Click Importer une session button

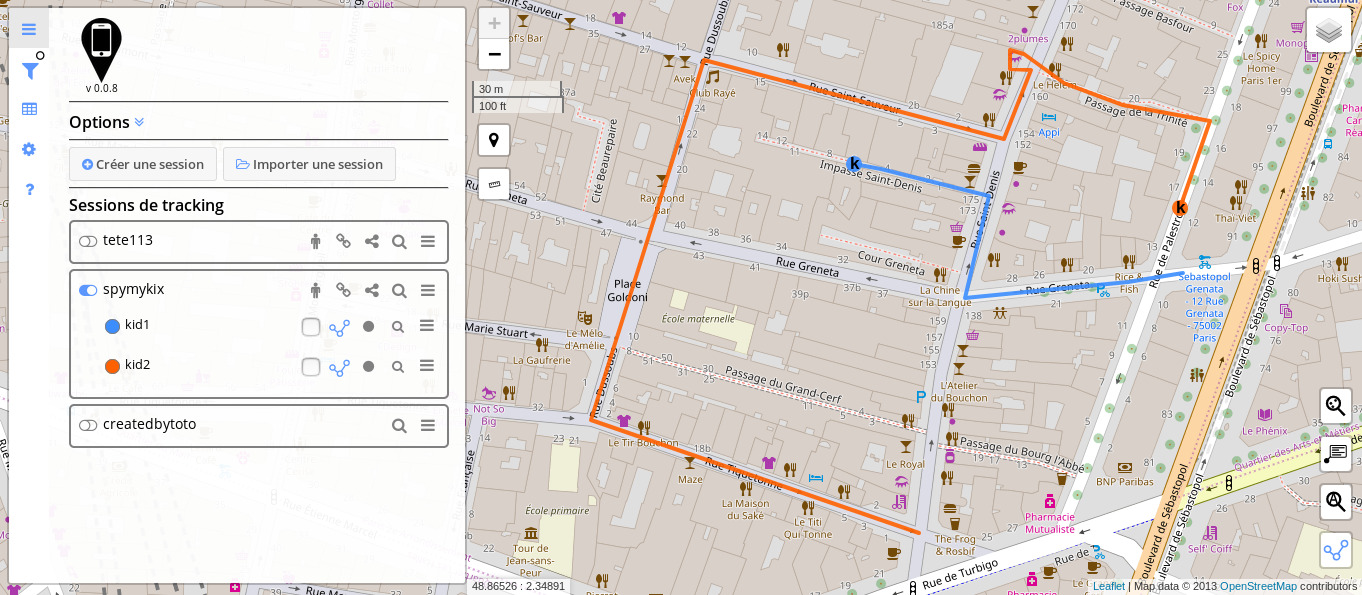pos(309,164)
